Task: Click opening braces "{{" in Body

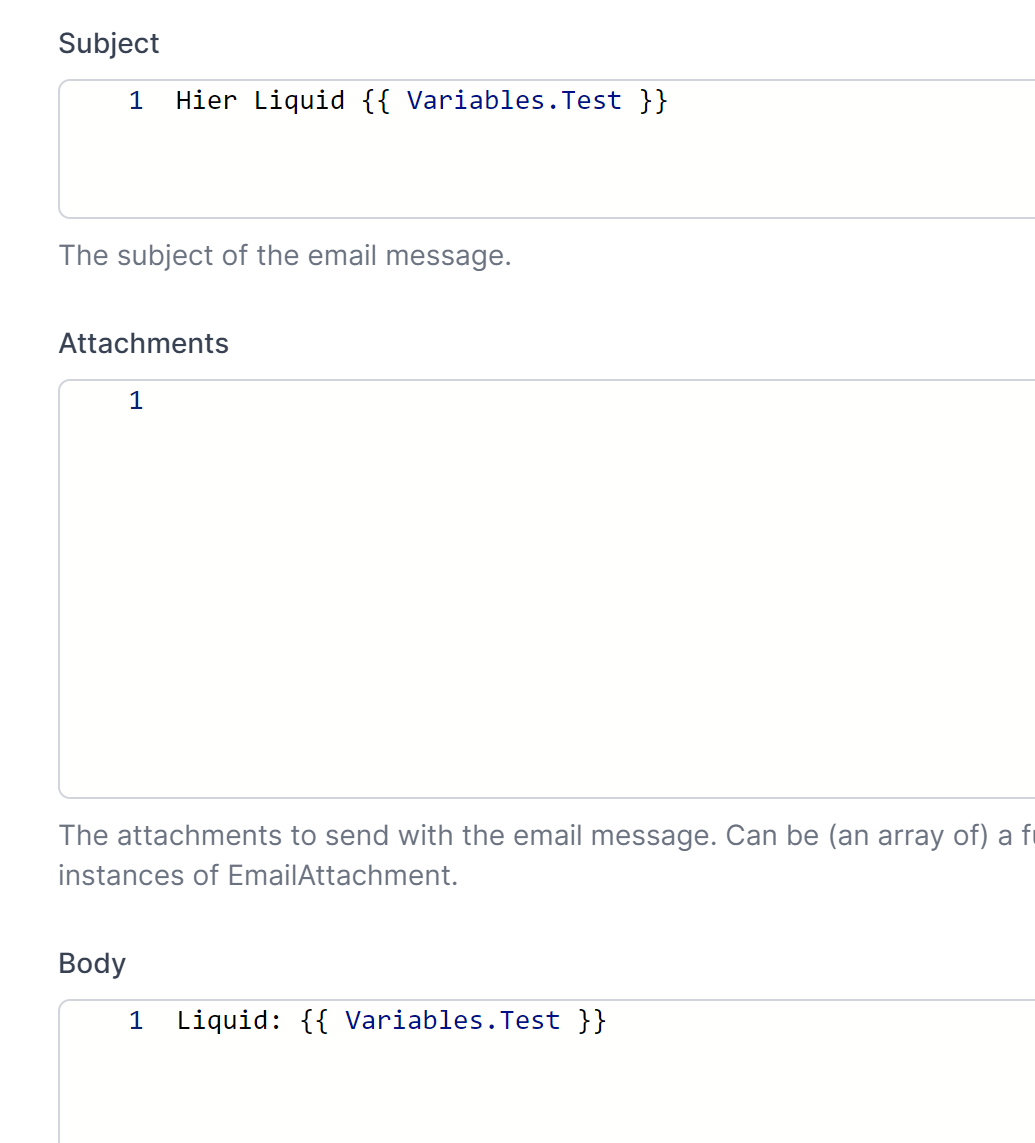Action: [x=314, y=1021]
